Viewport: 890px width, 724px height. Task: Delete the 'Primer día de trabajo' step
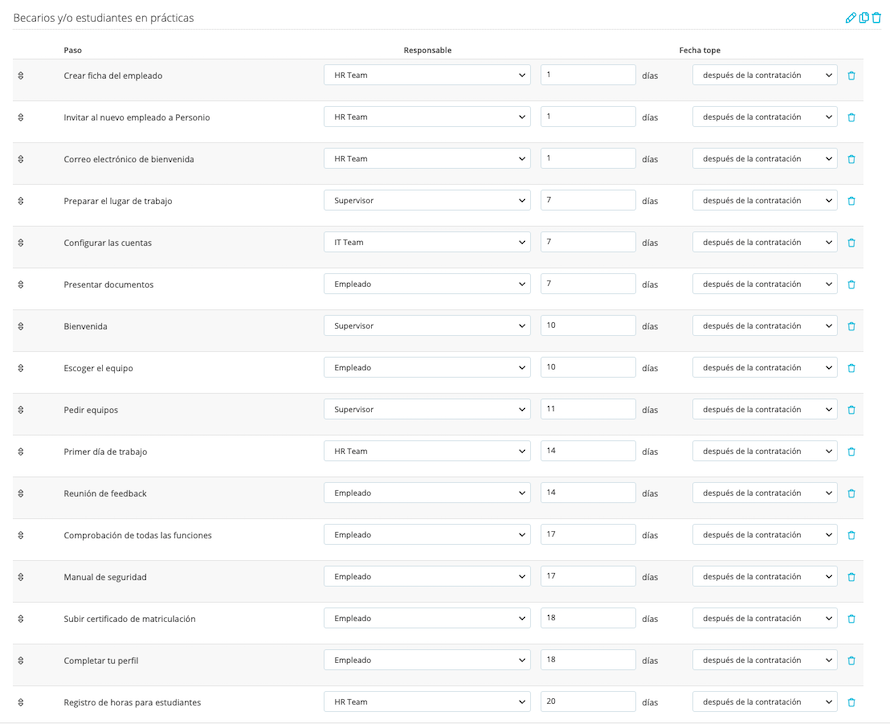point(851,452)
